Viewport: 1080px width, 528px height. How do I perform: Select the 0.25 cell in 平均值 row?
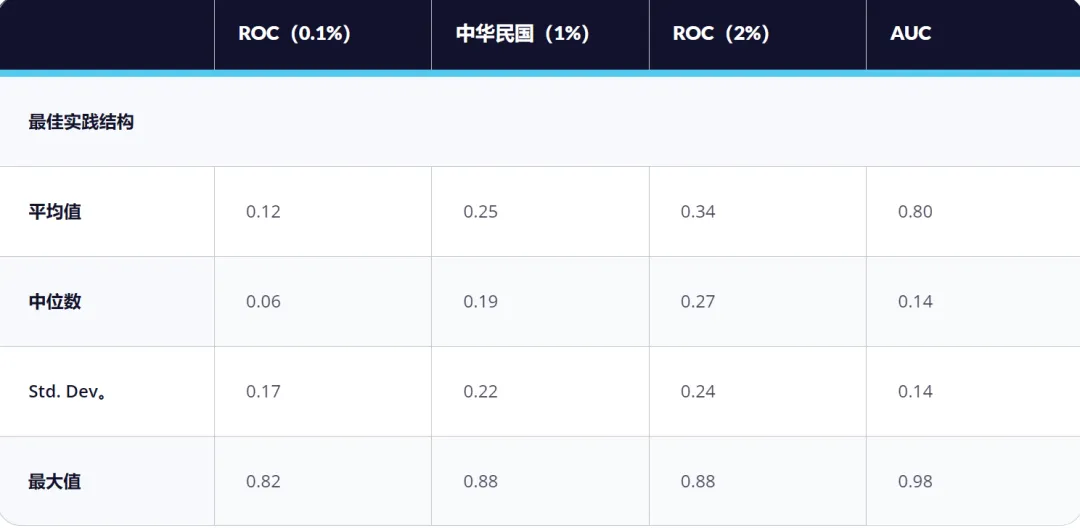(540, 211)
